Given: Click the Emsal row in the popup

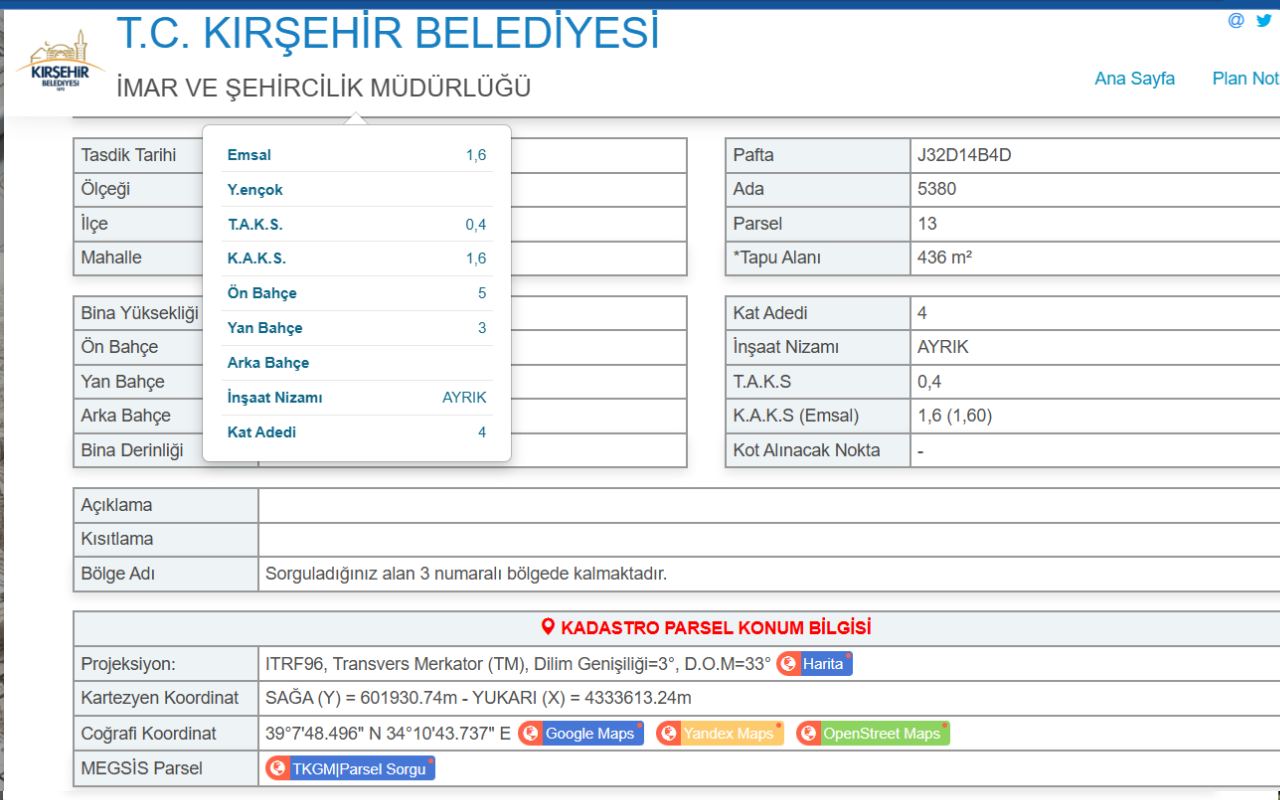Looking at the screenshot, I should point(356,155).
